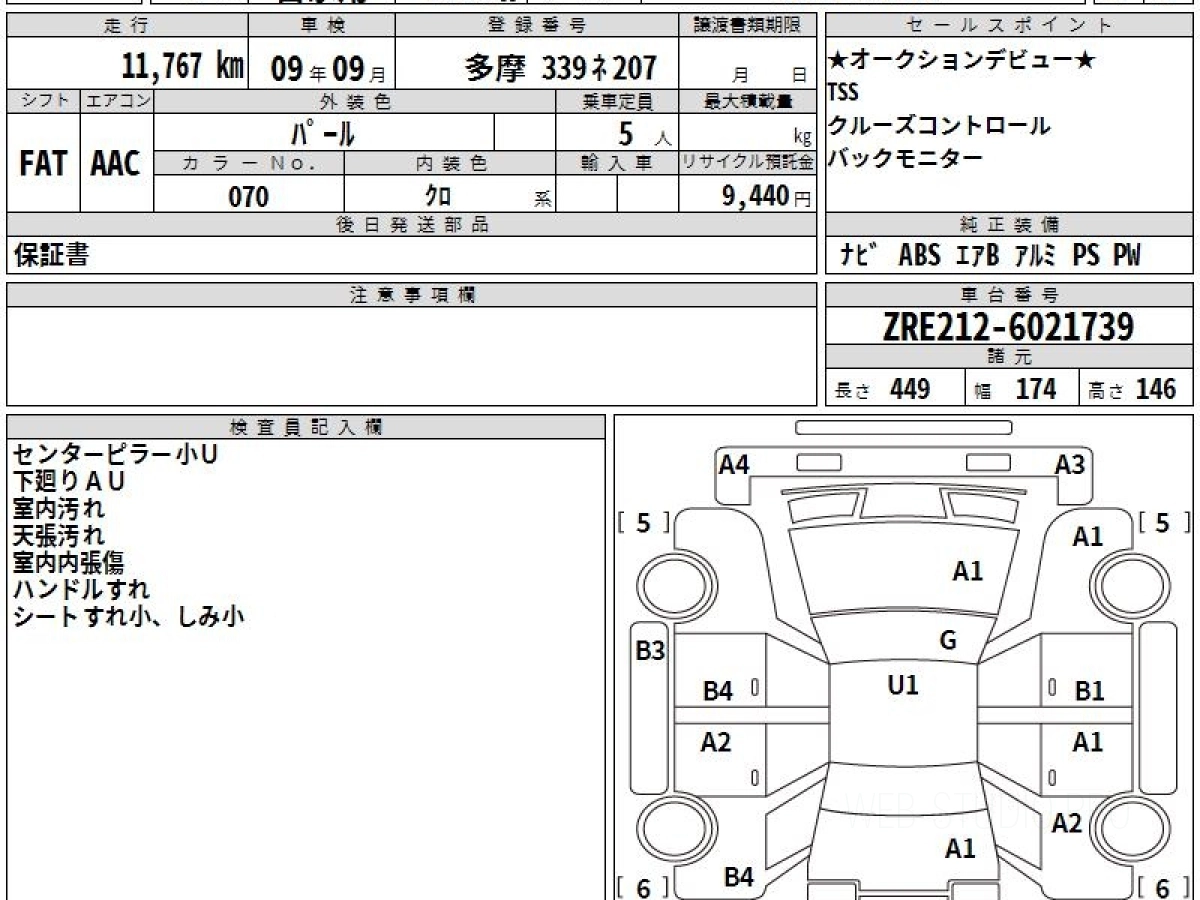Click the 車検 column header

321,26
